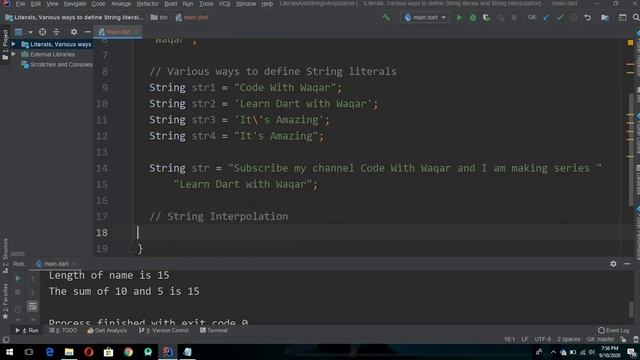The width and height of the screenshot is (640, 360).
Task: Open the main.dart run configuration dropdown
Action: pos(425,18)
